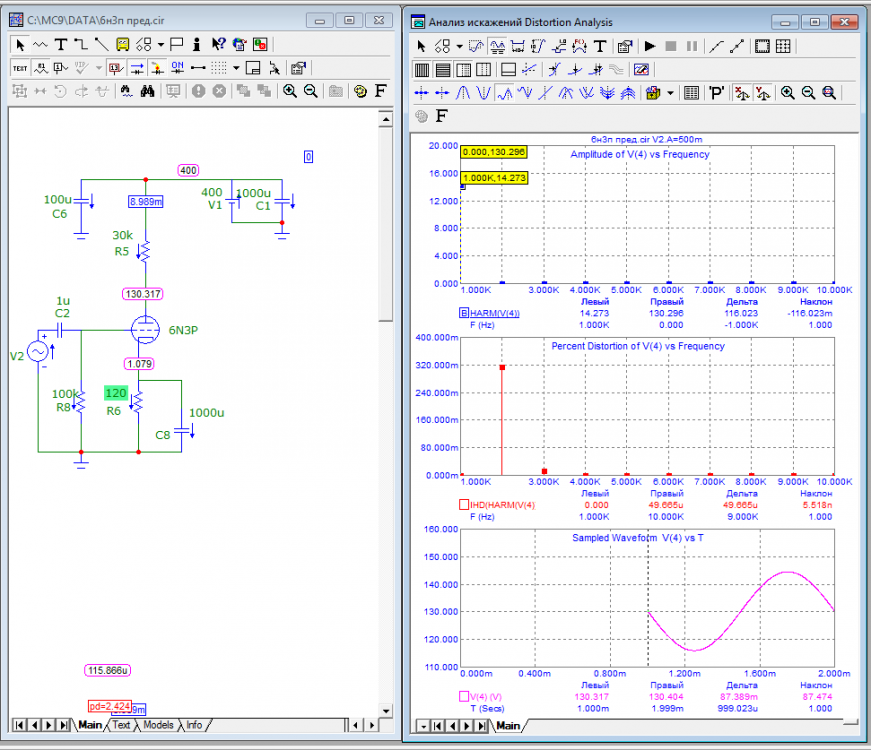Open the grid options dropdown arrow
Viewport: 871px width, 750px height.
point(236,68)
